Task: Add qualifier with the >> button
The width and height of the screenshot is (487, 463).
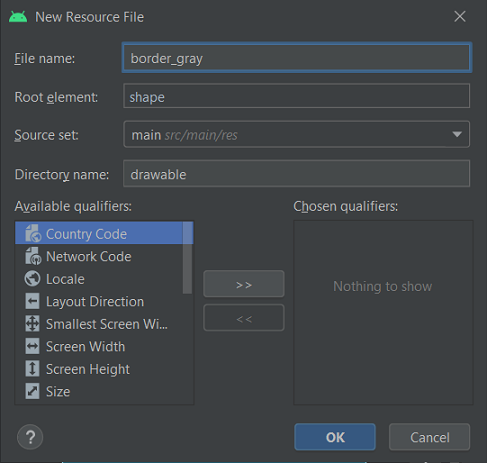Action: pyautogui.click(x=244, y=284)
